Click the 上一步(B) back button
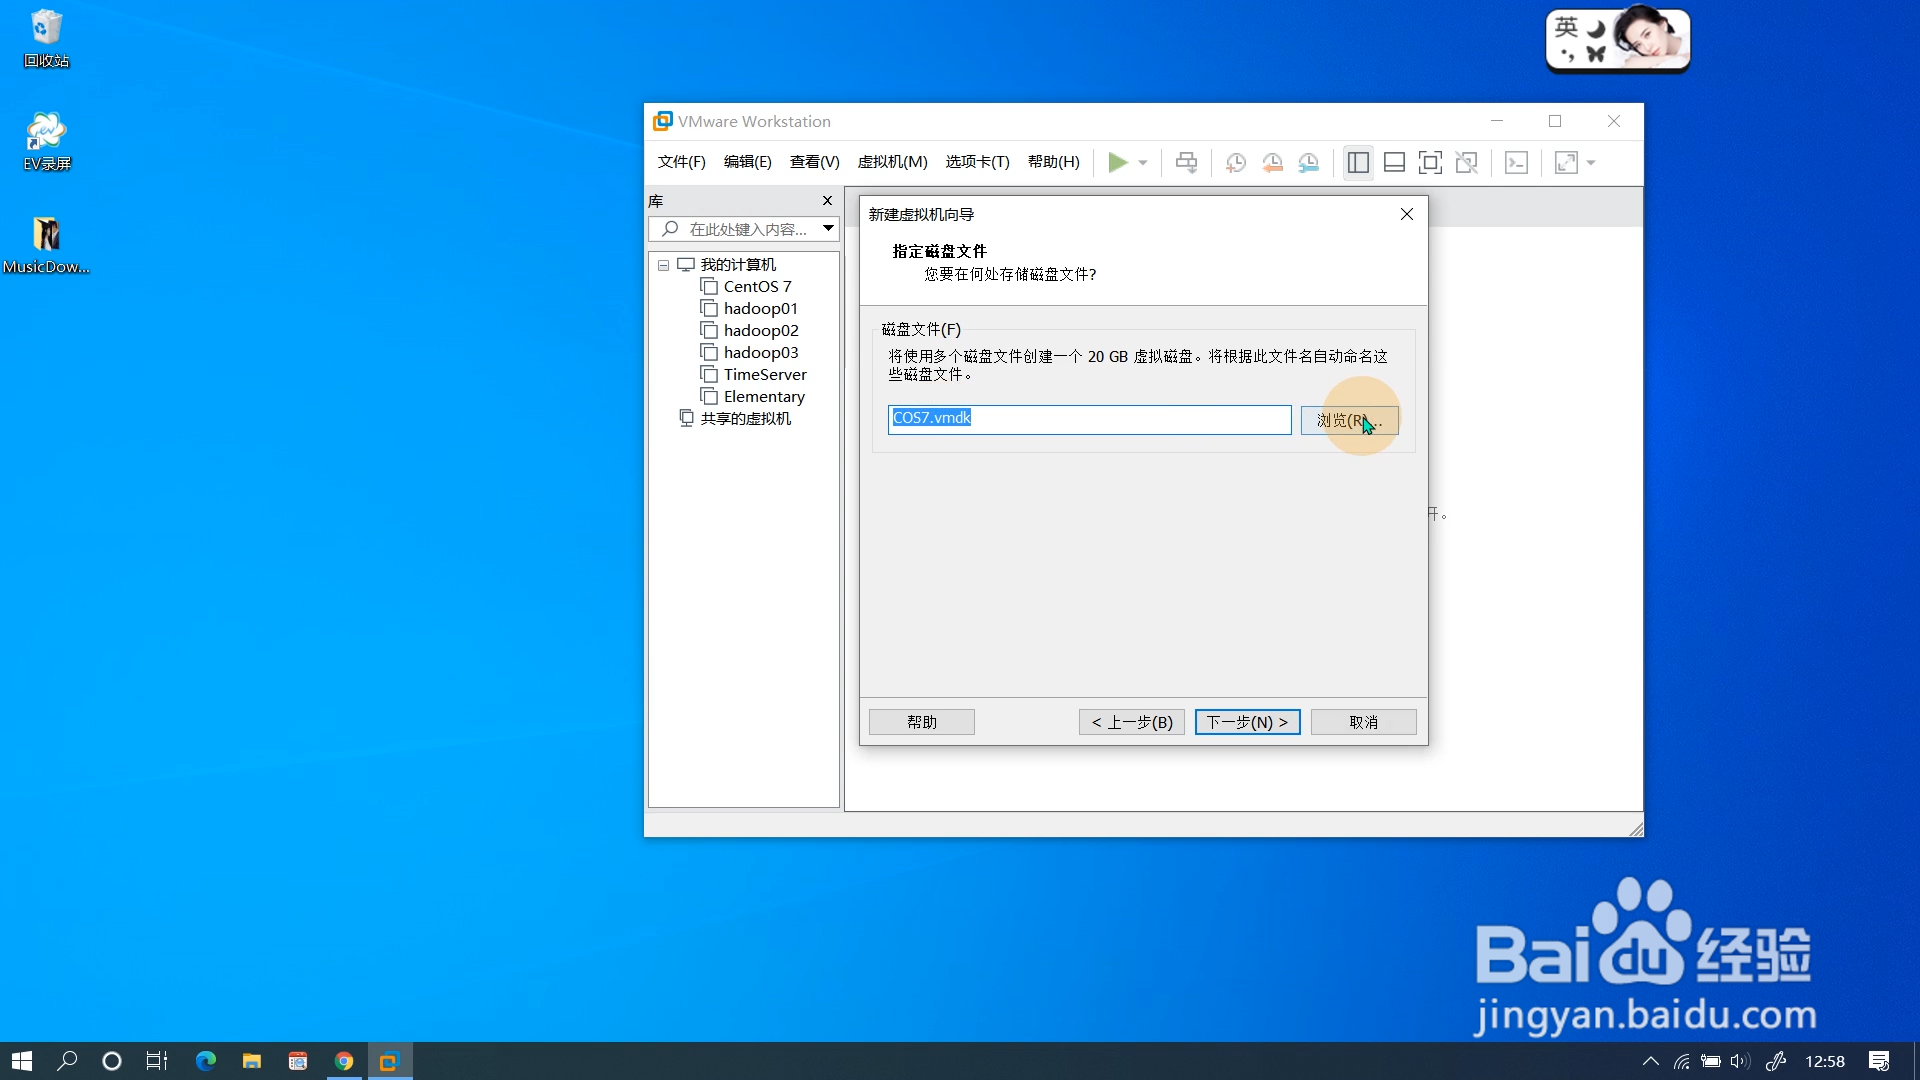 click(1132, 722)
